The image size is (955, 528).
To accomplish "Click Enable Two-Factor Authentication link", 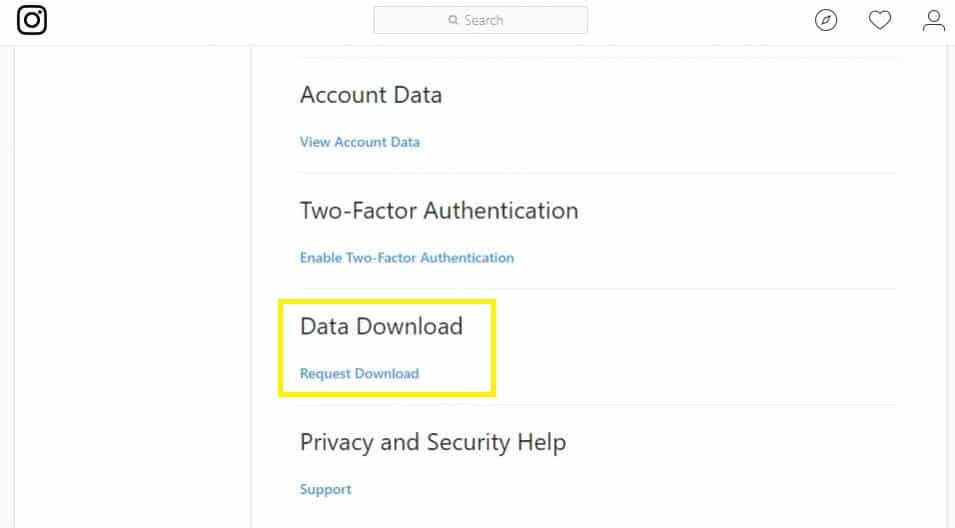I will (x=407, y=258).
